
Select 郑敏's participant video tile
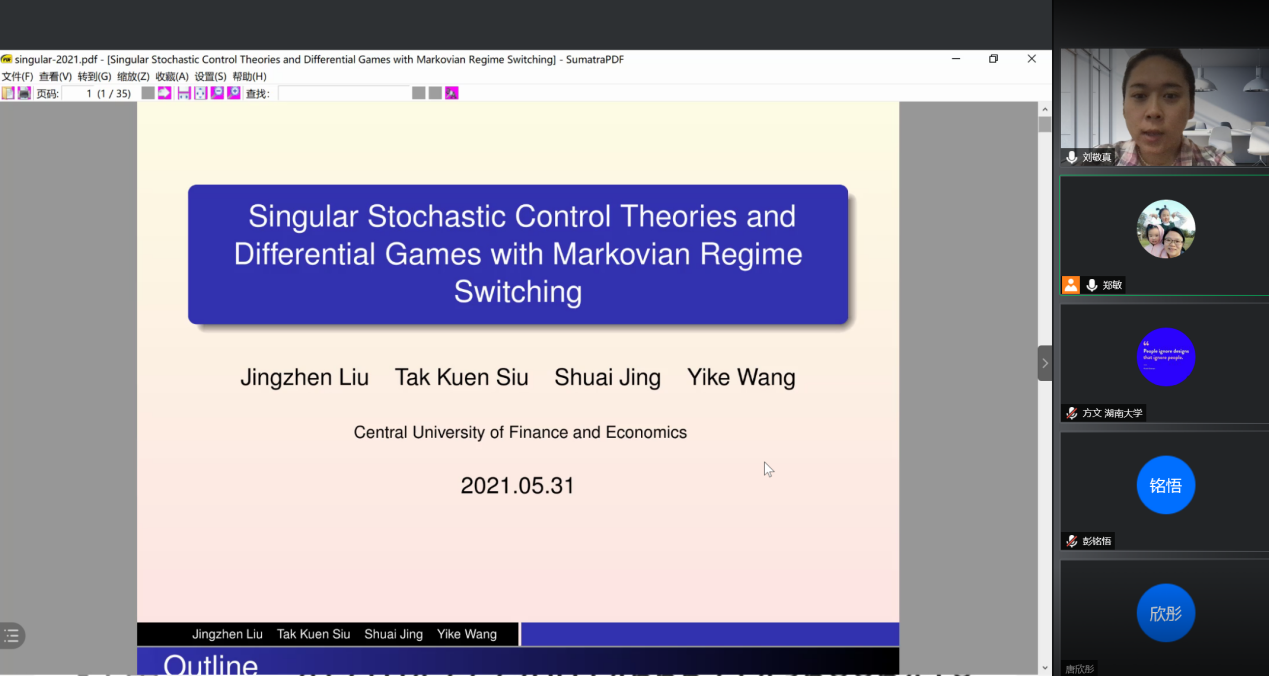click(x=1164, y=235)
